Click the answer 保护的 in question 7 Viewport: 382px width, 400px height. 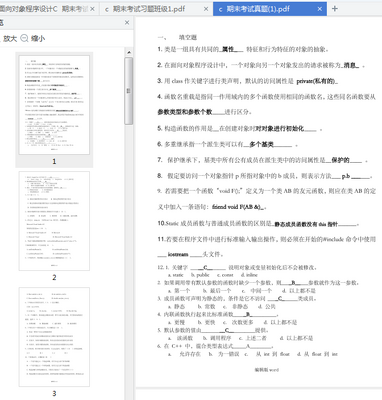tap(340, 160)
